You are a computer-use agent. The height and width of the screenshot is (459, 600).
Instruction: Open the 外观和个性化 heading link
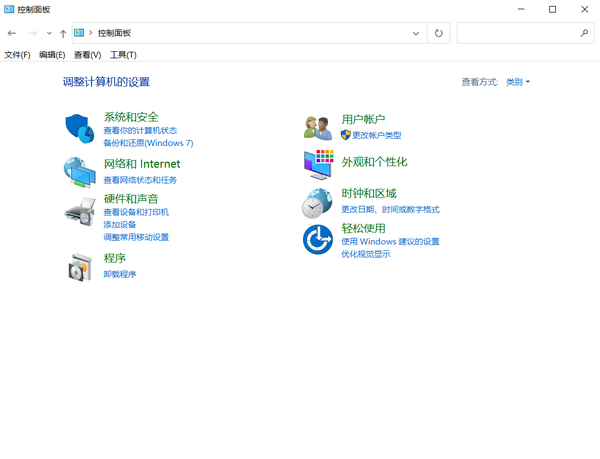374,162
